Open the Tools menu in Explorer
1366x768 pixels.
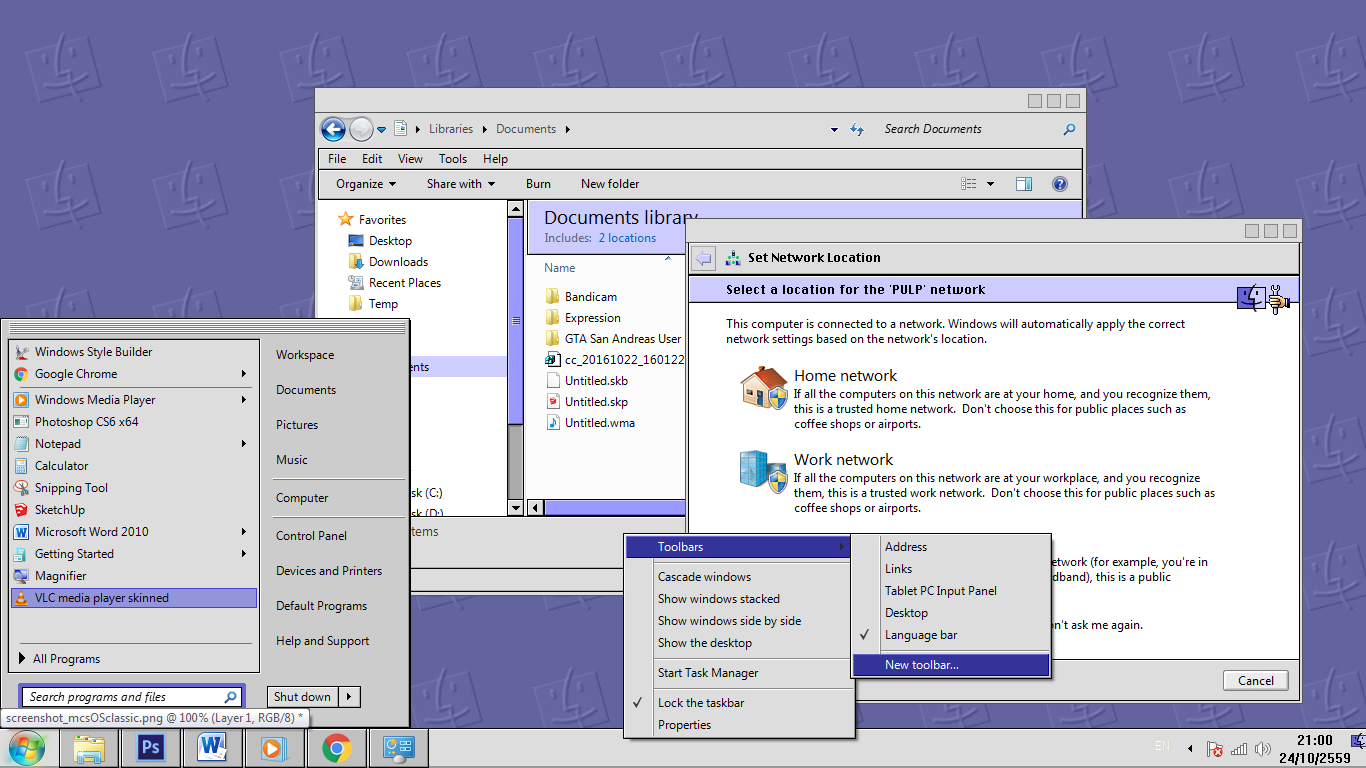pos(452,158)
